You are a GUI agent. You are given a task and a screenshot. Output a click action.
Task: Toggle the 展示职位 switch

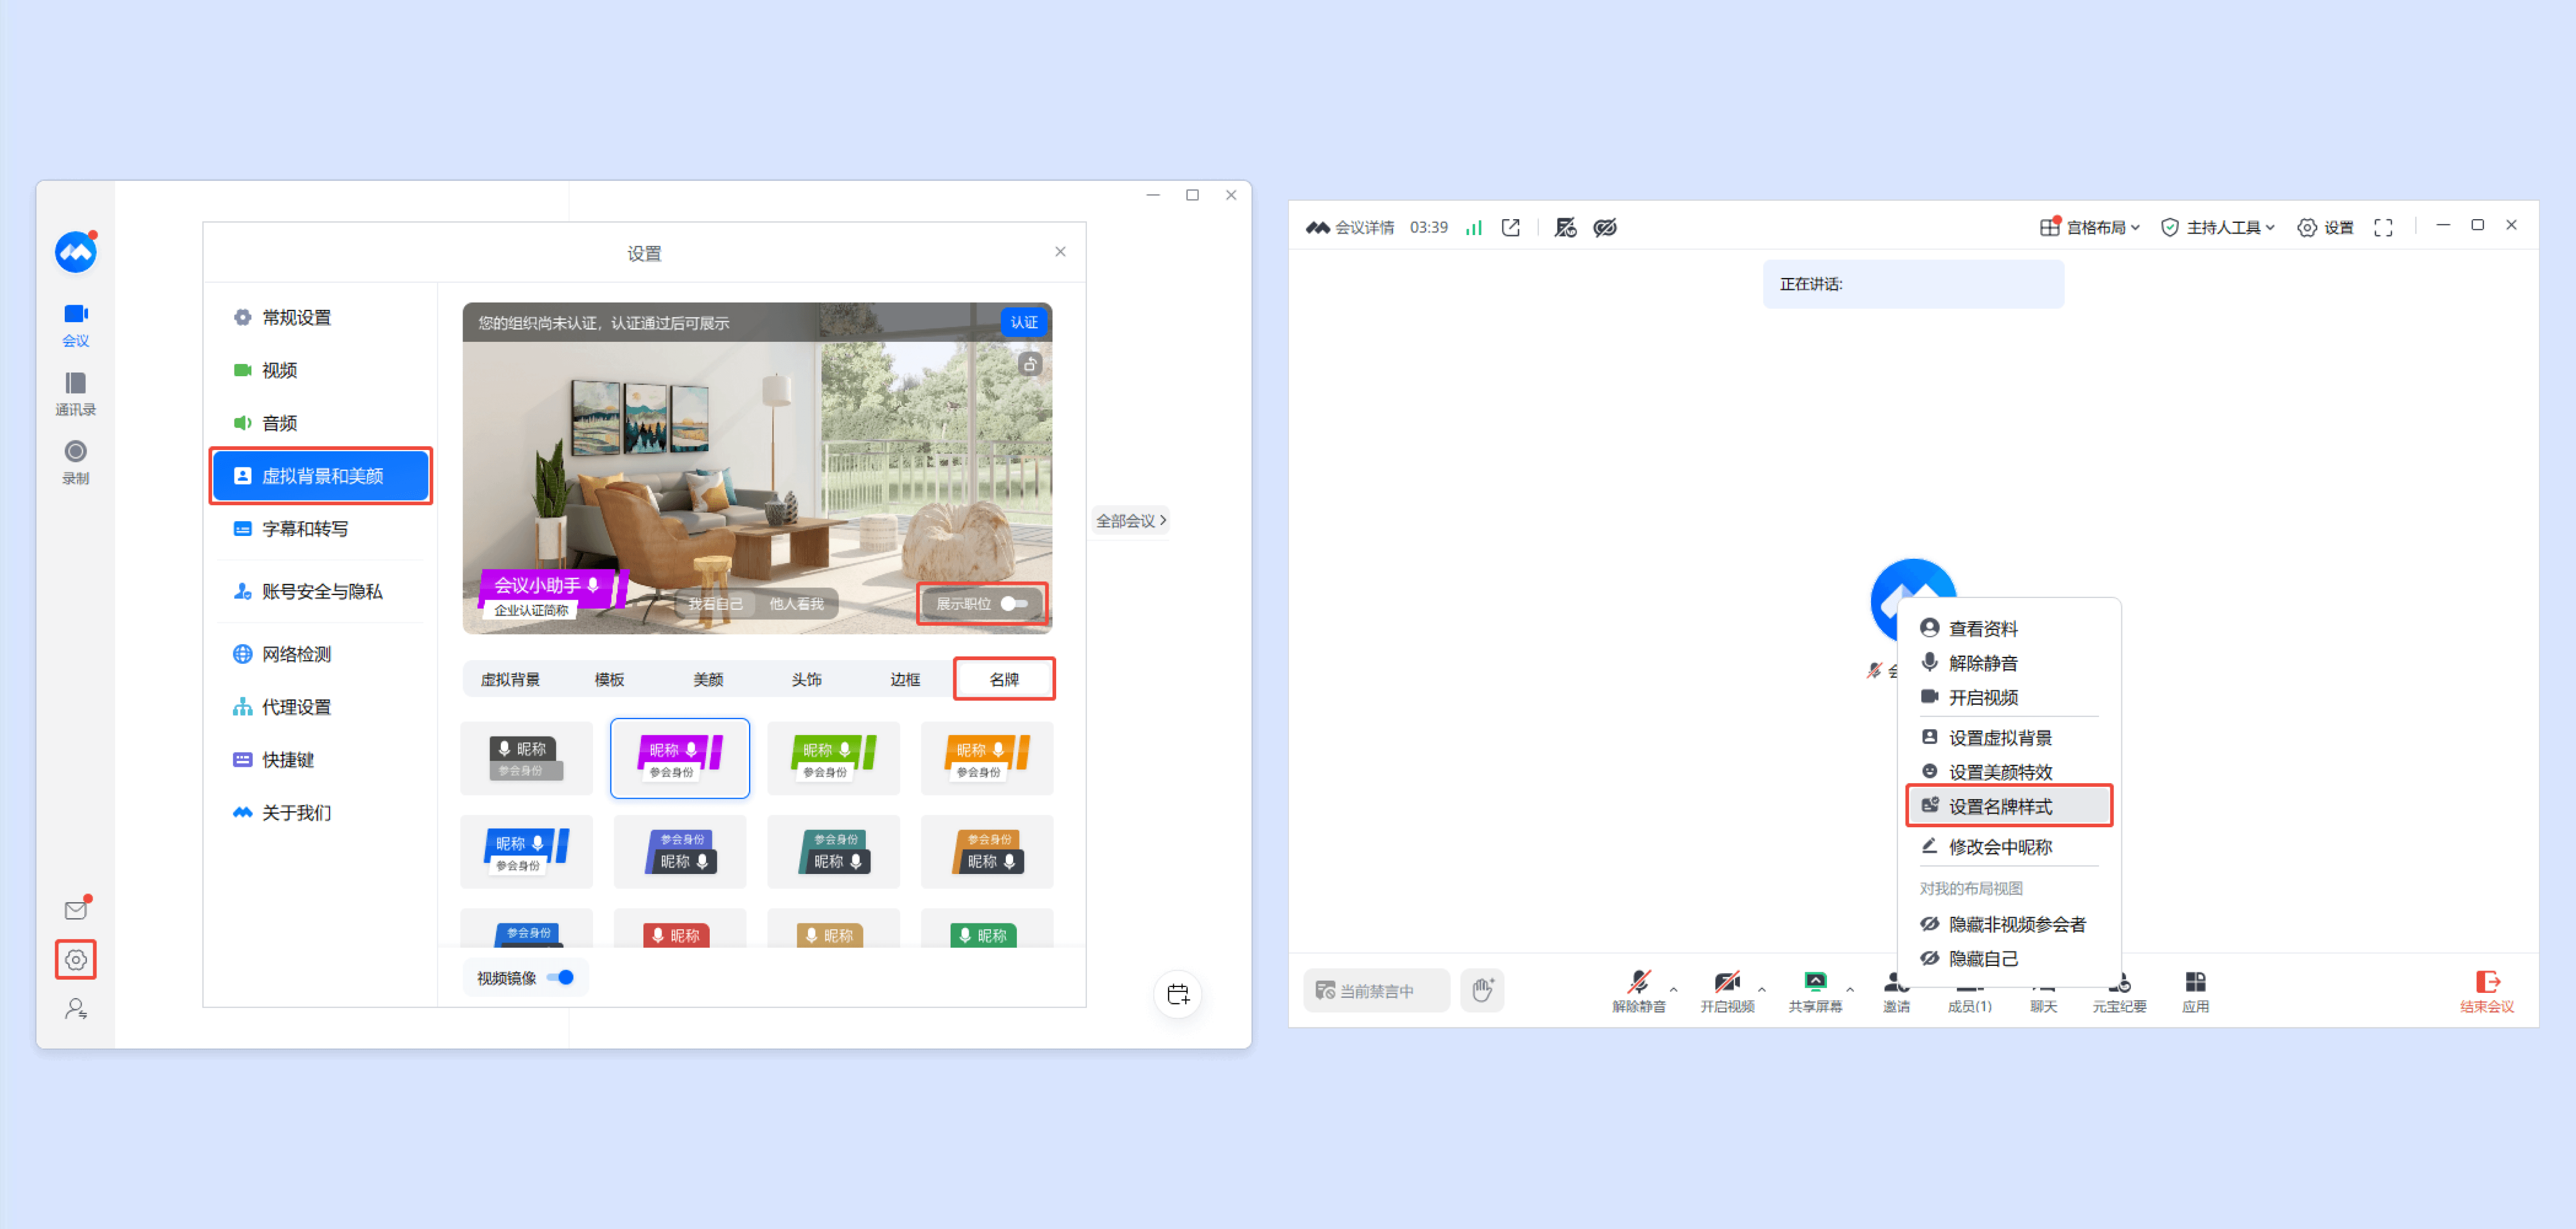[x=1014, y=604]
